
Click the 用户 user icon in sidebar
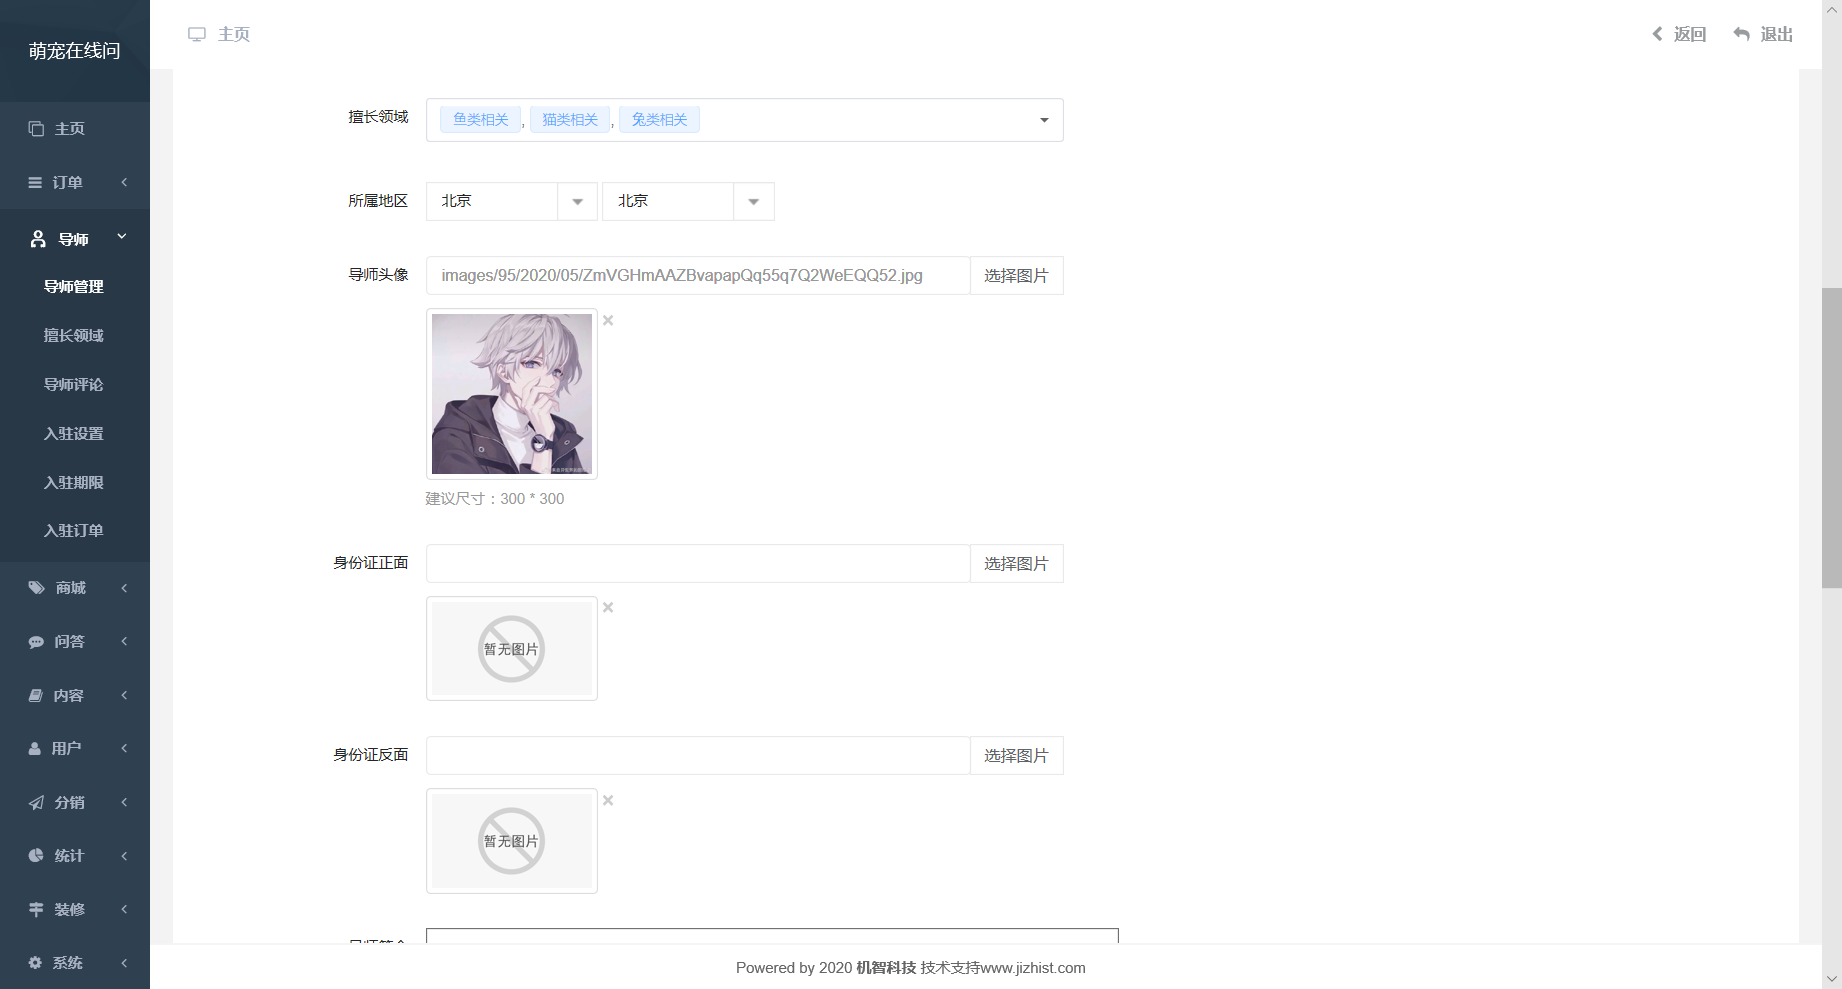point(35,749)
